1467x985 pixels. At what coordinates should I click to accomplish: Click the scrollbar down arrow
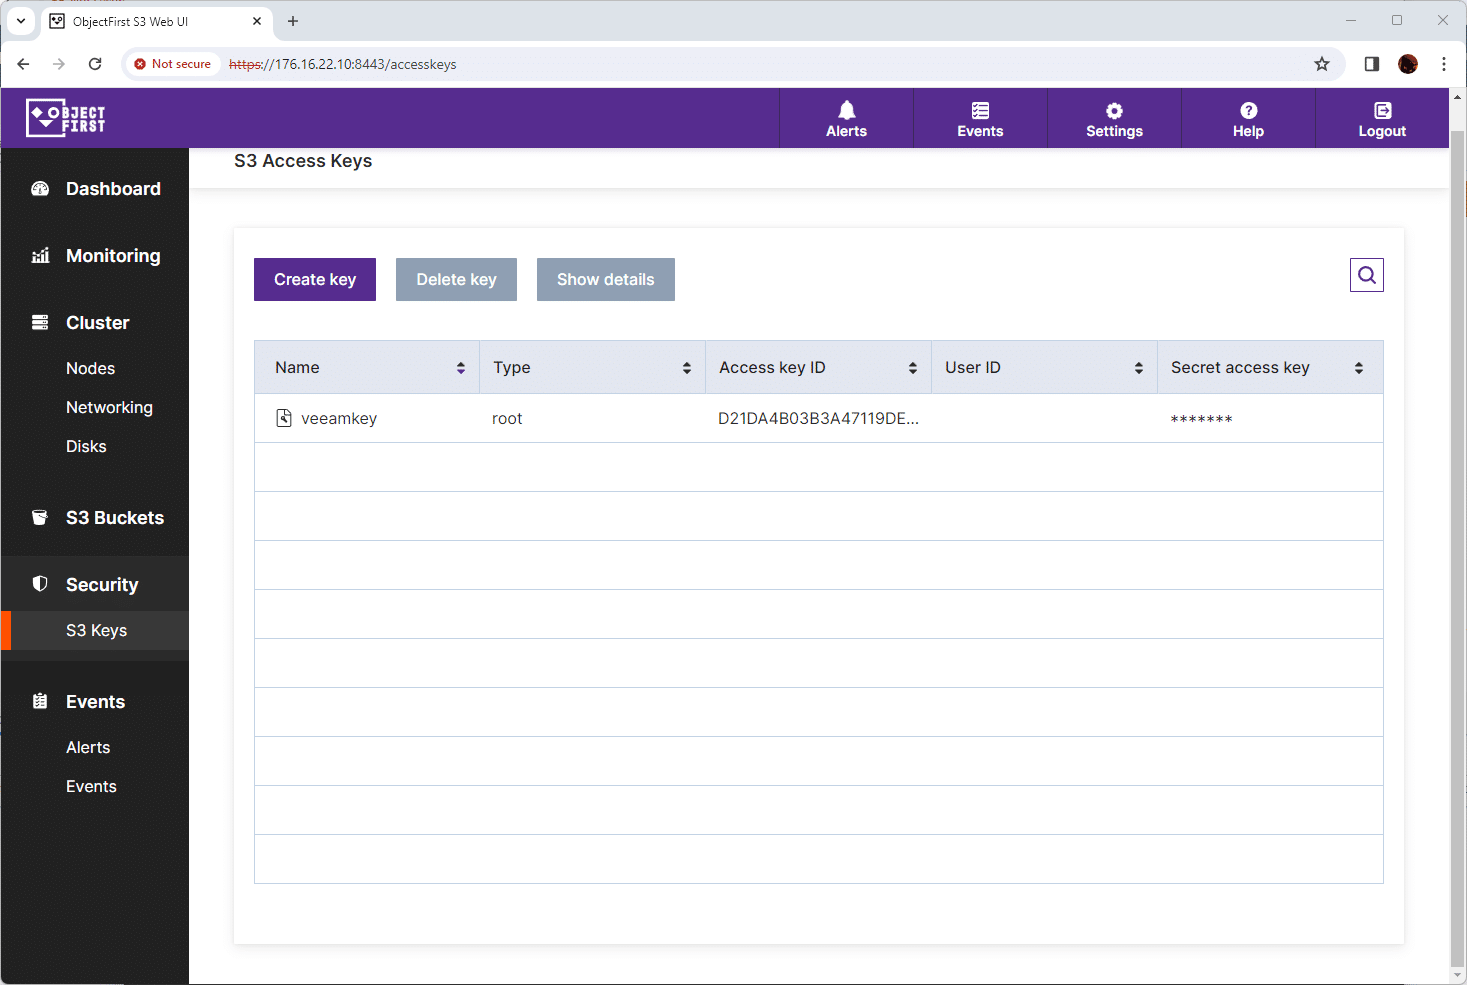1458,976
